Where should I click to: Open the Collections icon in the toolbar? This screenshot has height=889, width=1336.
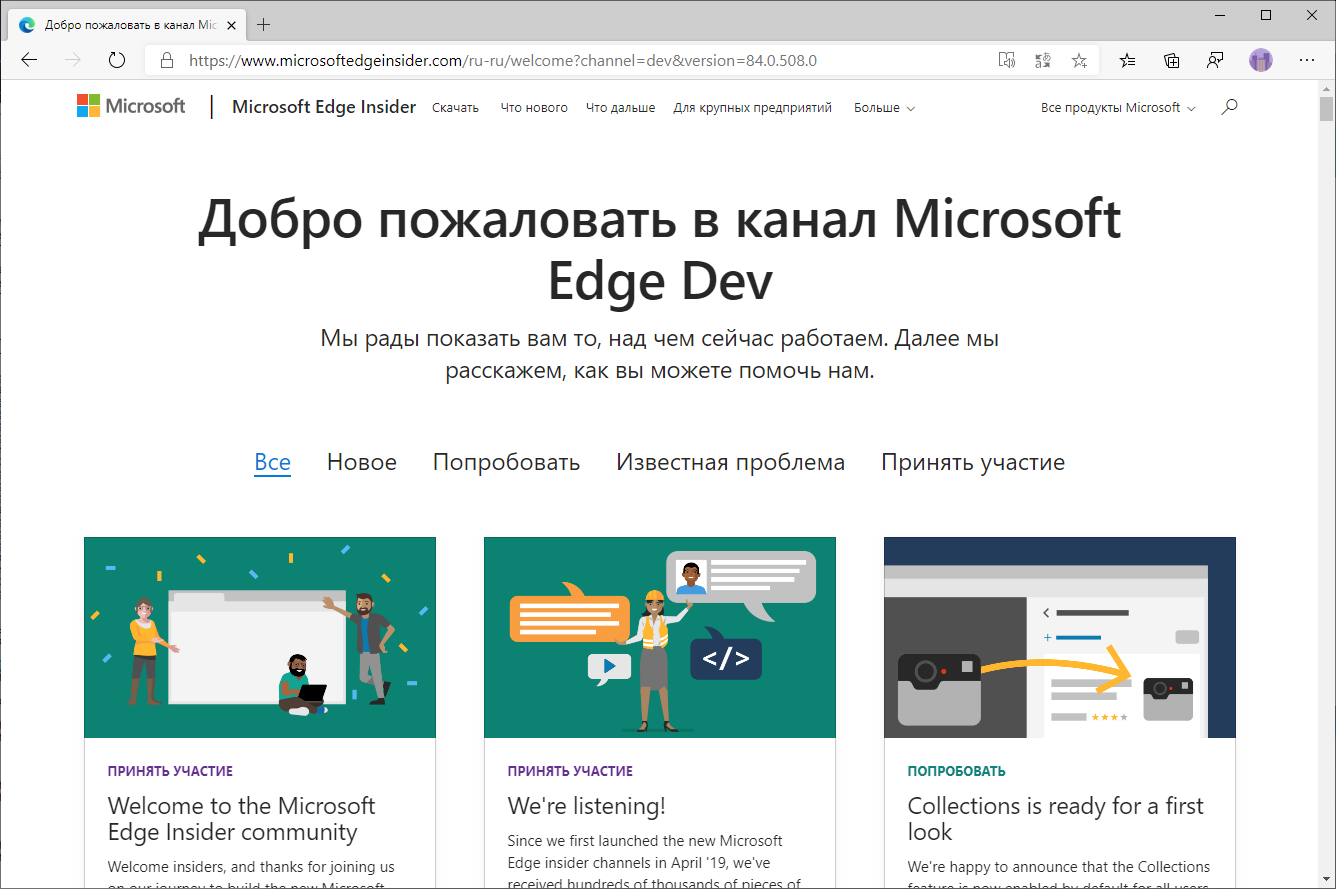point(1172,60)
